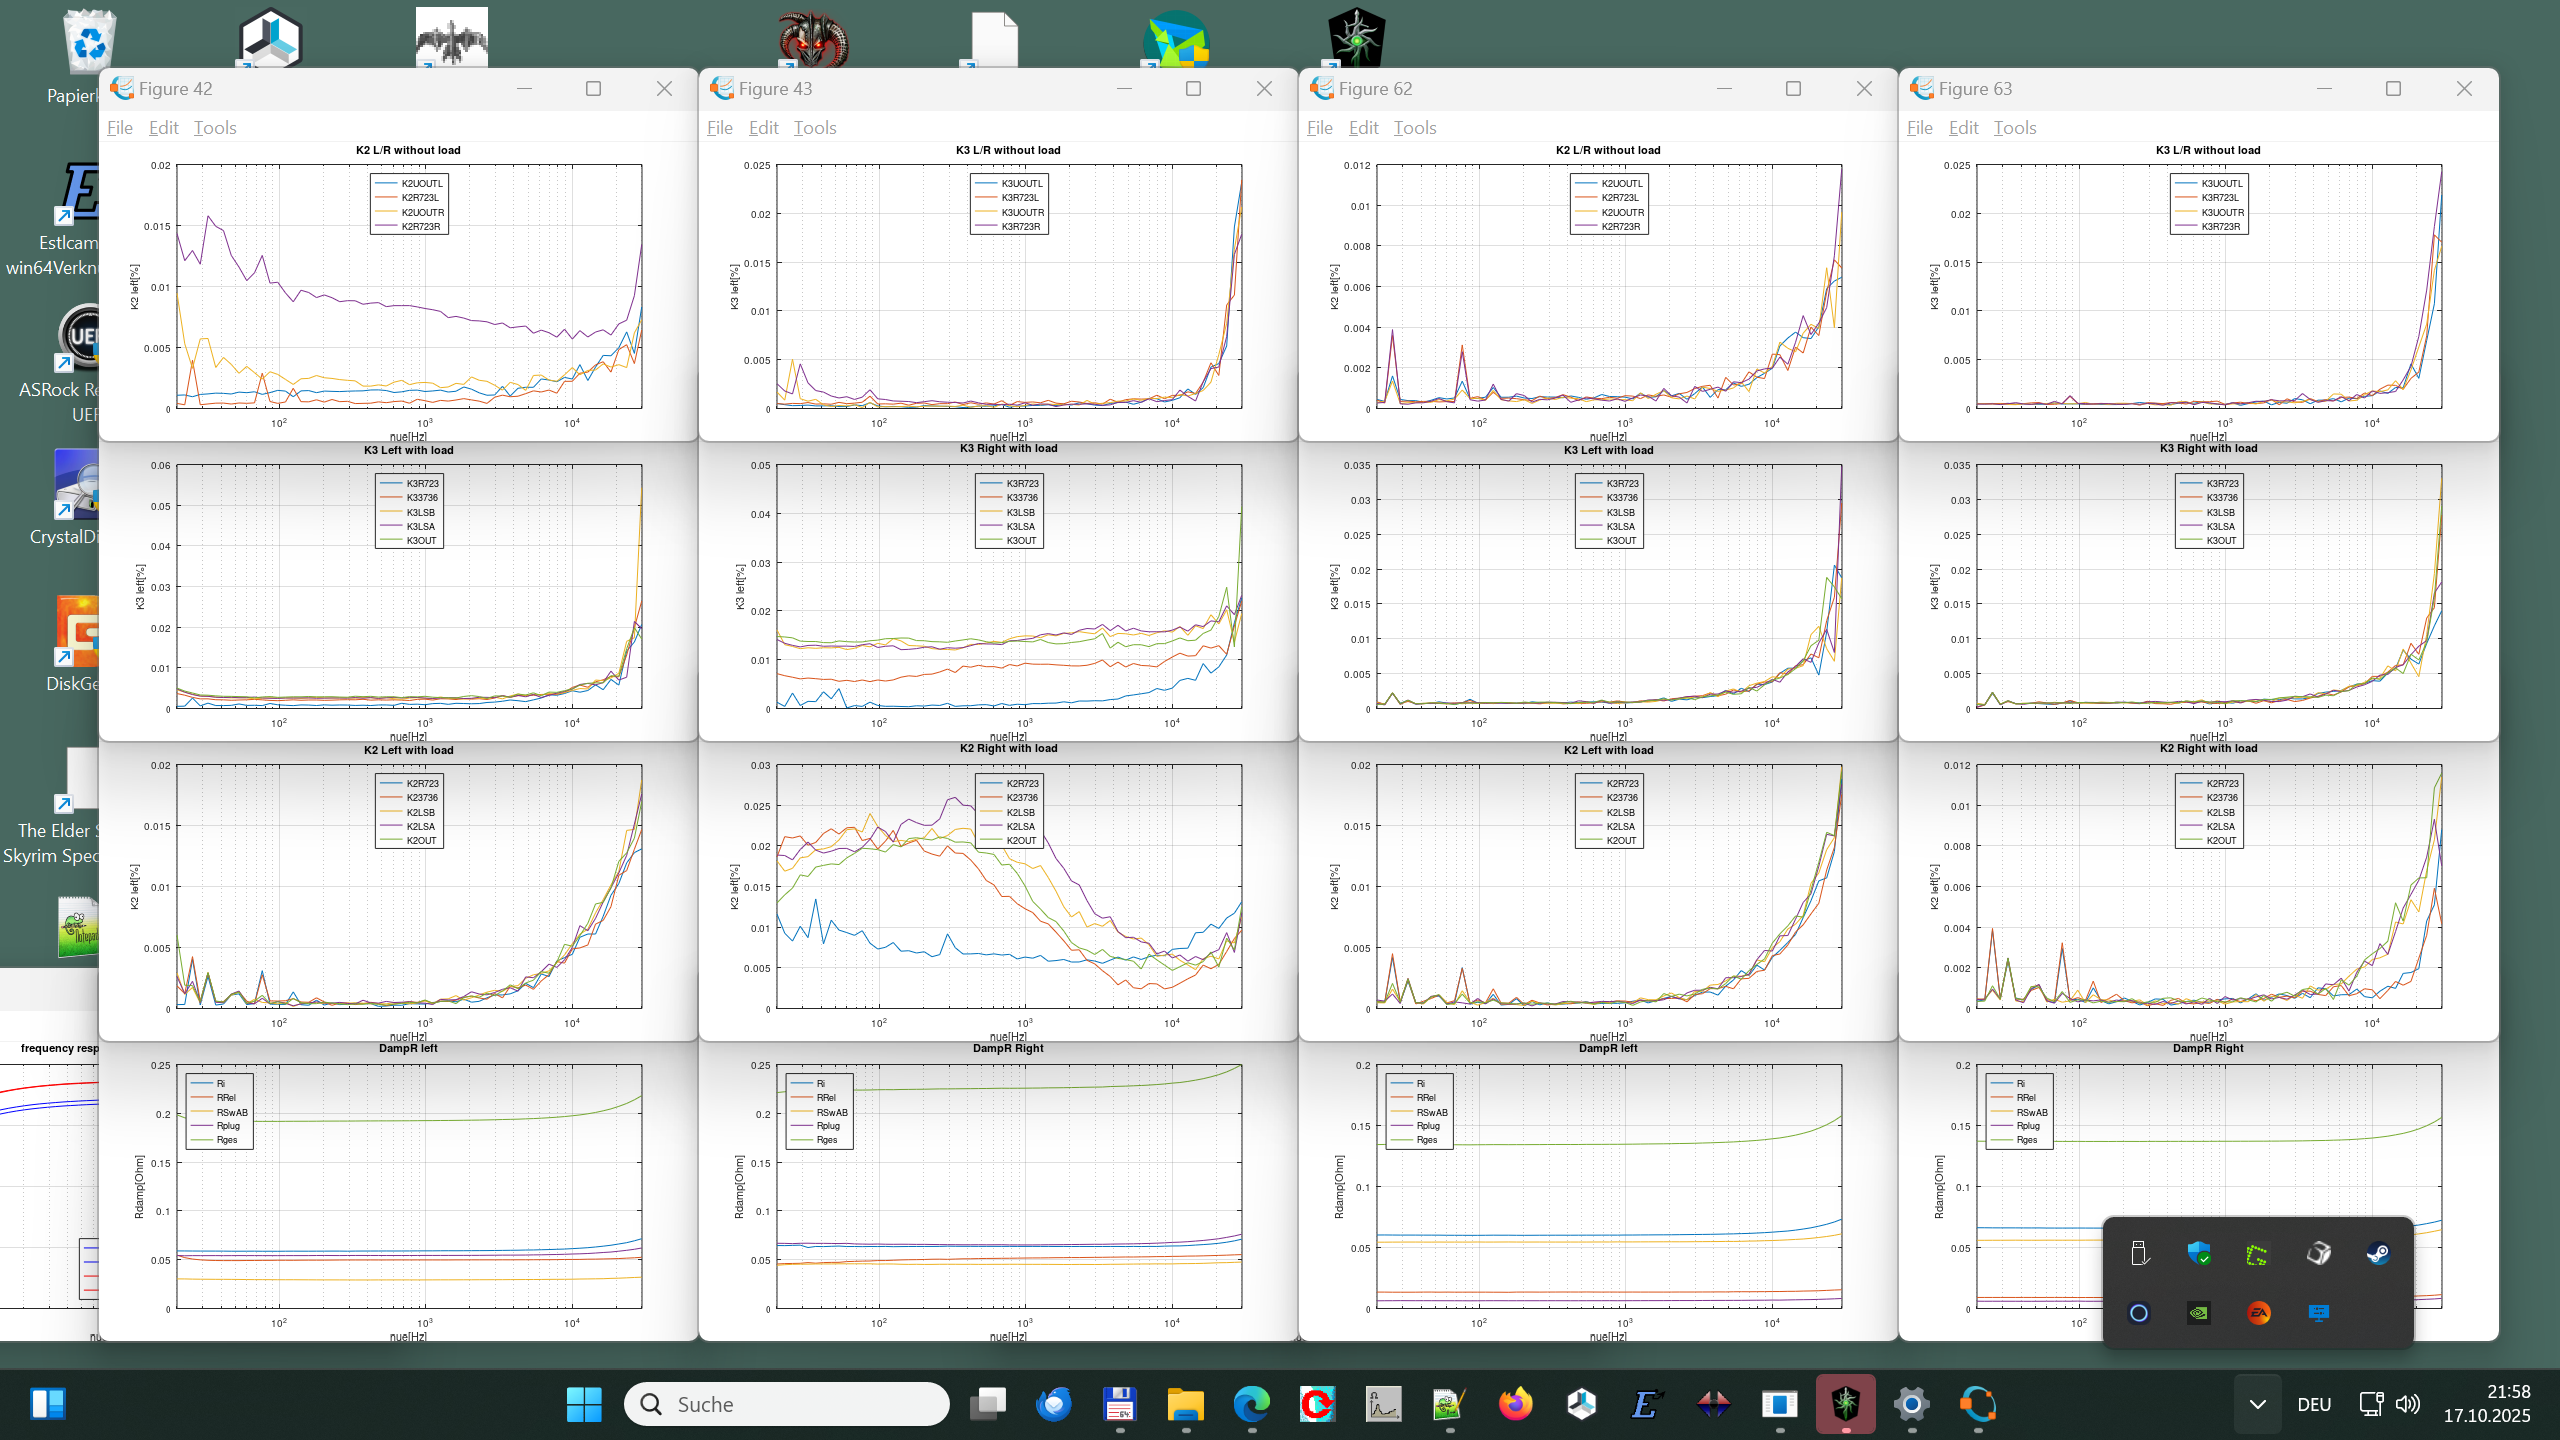Click the Suche taskbar search field
Image resolution: width=2560 pixels, height=1440 pixels.
point(787,1404)
